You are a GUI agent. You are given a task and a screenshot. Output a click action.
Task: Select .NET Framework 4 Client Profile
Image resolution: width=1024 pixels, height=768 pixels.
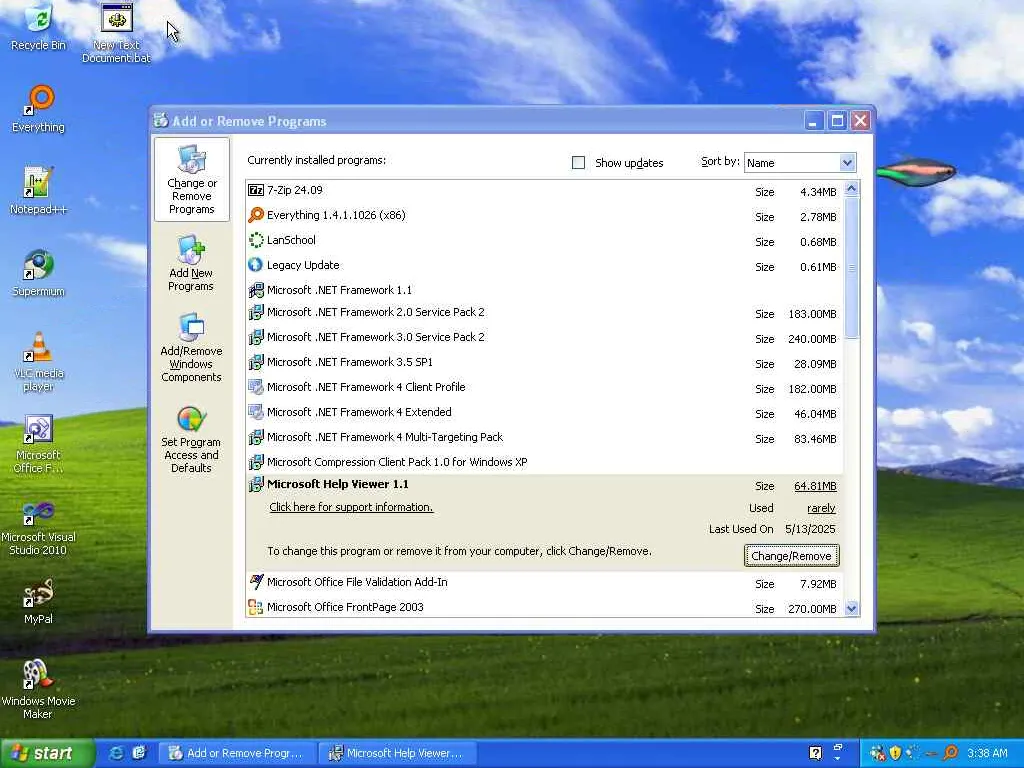click(x=545, y=387)
